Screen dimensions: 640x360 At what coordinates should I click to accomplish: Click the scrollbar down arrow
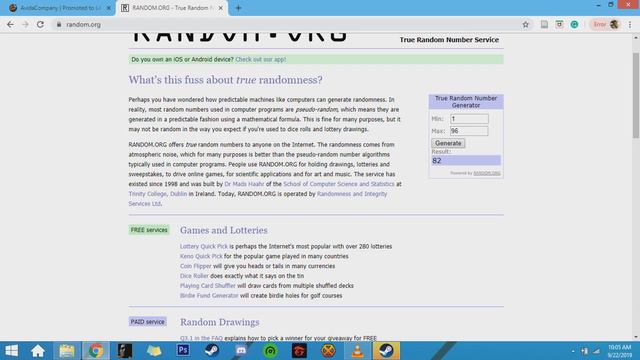point(636,337)
